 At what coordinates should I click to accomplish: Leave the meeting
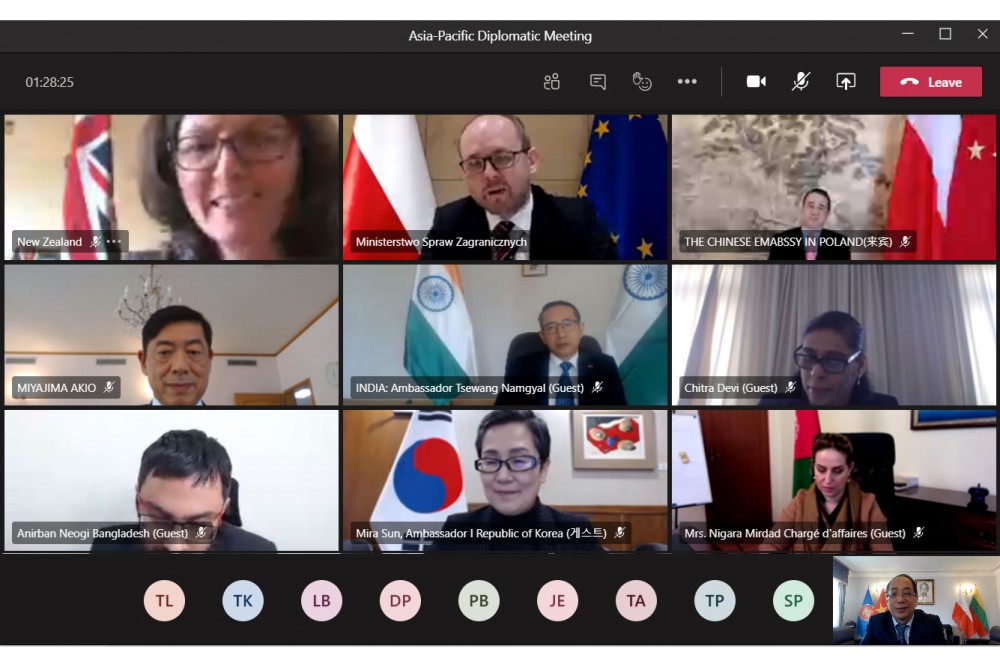(930, 82)
